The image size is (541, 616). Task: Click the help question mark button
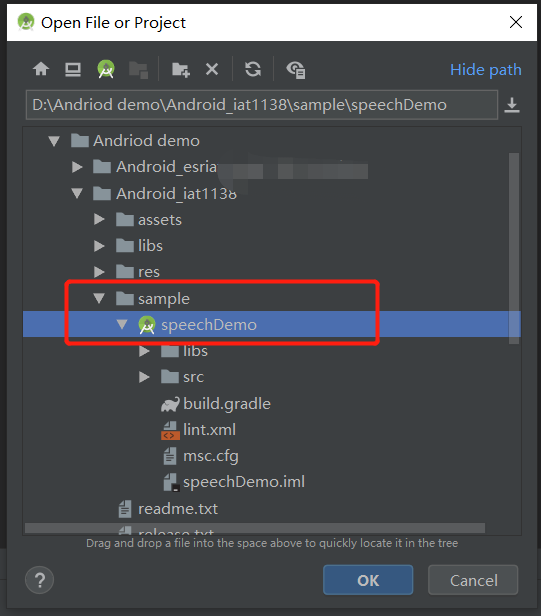[x=40, y=580]
